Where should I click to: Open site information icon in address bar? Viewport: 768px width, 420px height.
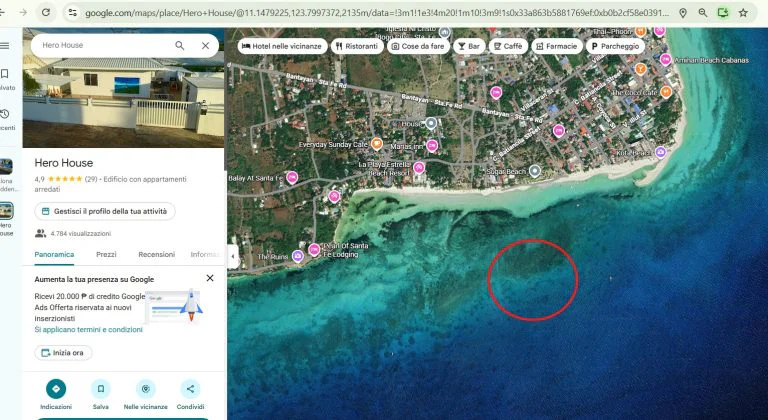point(72,13)
